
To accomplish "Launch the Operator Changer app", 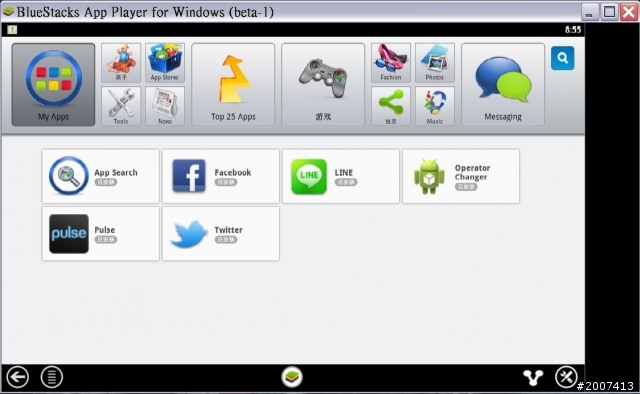I will (x=461, y=176).
